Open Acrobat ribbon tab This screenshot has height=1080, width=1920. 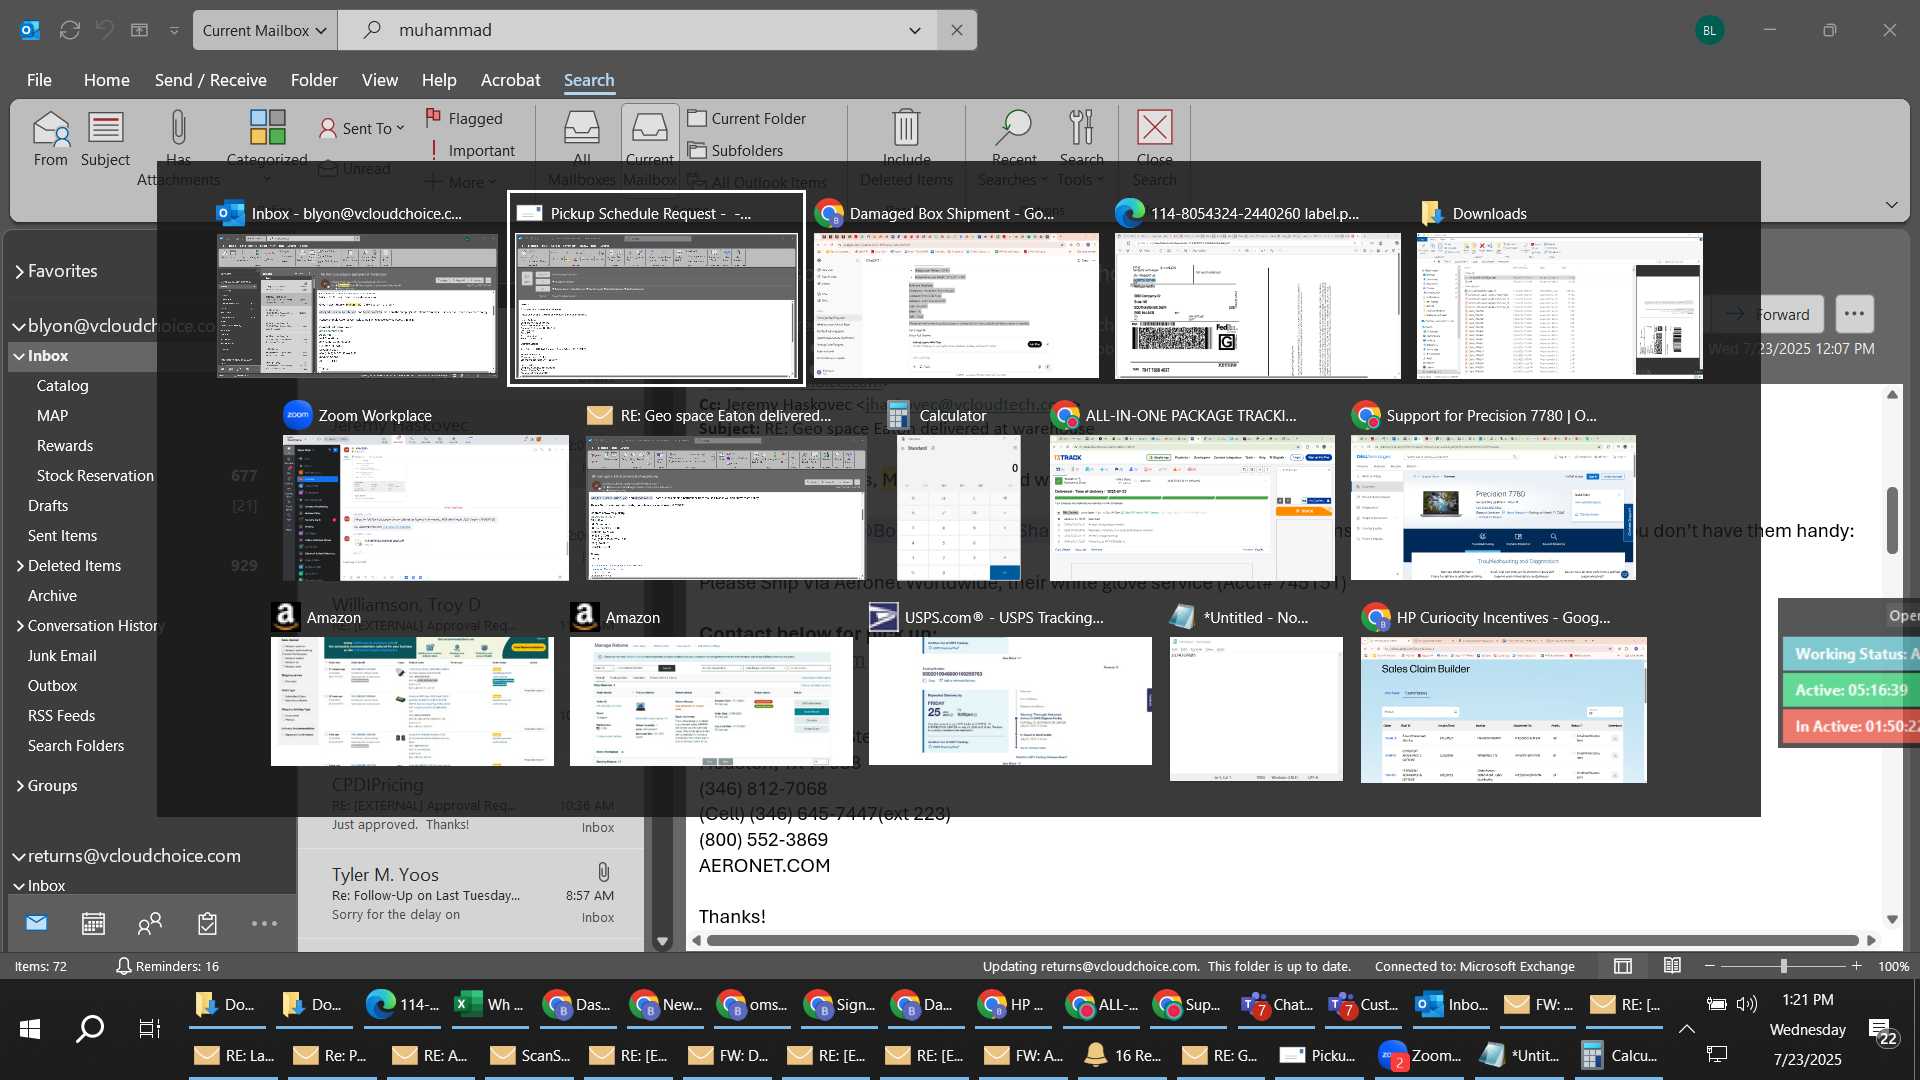point(510,80)
